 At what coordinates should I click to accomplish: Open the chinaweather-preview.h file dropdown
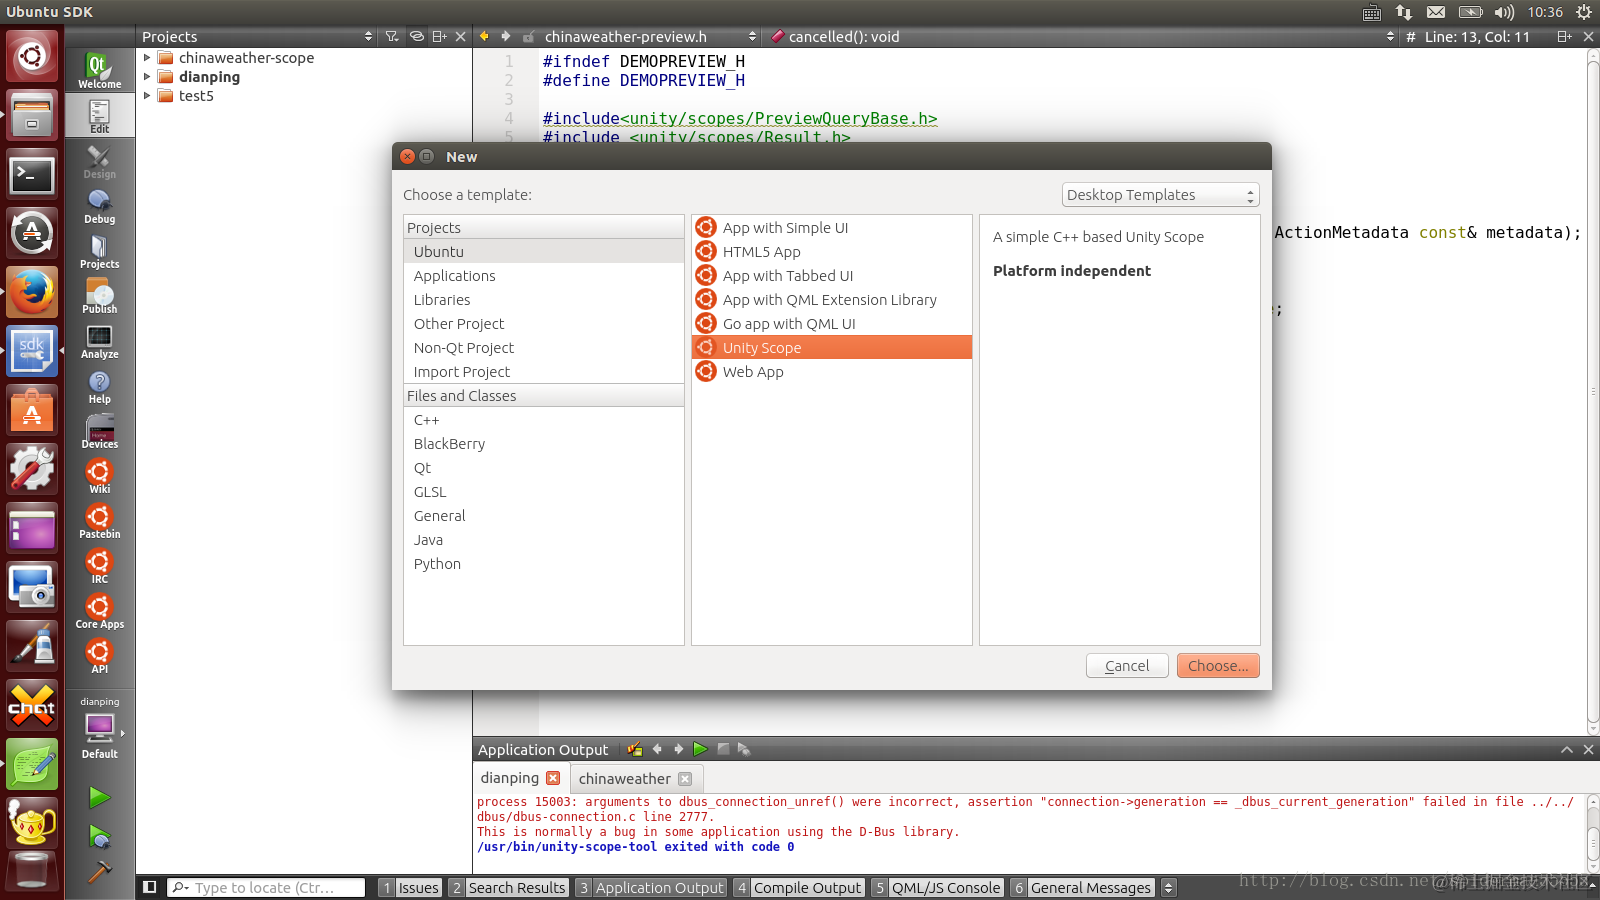click(x=650, y=36)
